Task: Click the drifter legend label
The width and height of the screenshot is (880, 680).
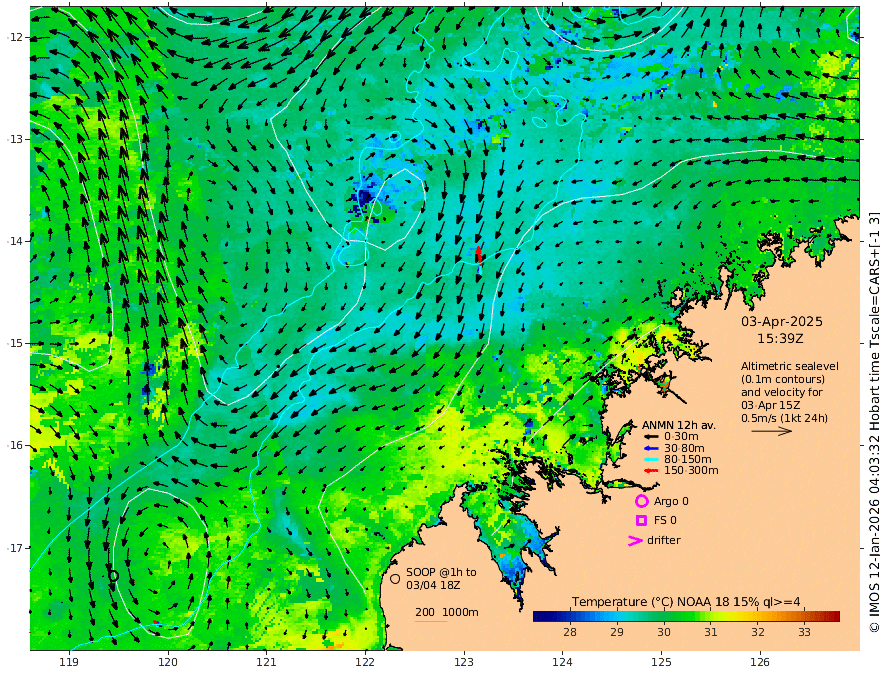Action: click(664, 540)
